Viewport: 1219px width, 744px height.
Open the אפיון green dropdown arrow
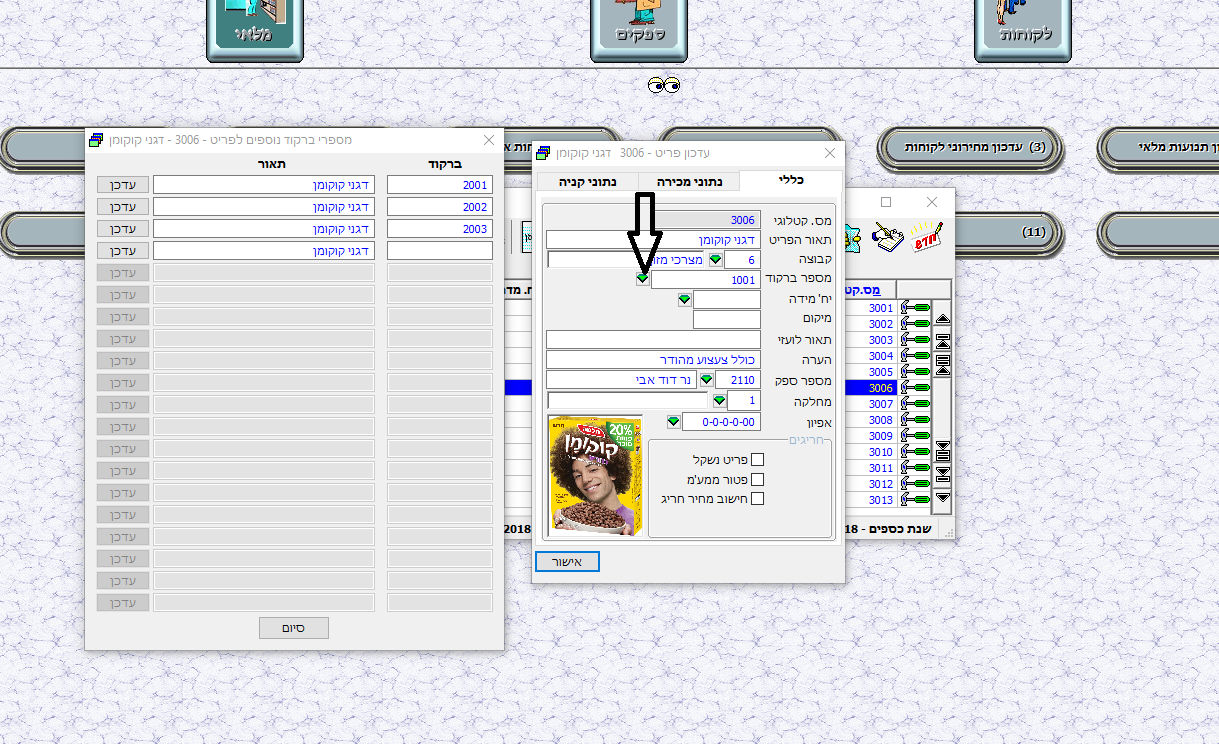pyautogui.click(x=673, y=421)
